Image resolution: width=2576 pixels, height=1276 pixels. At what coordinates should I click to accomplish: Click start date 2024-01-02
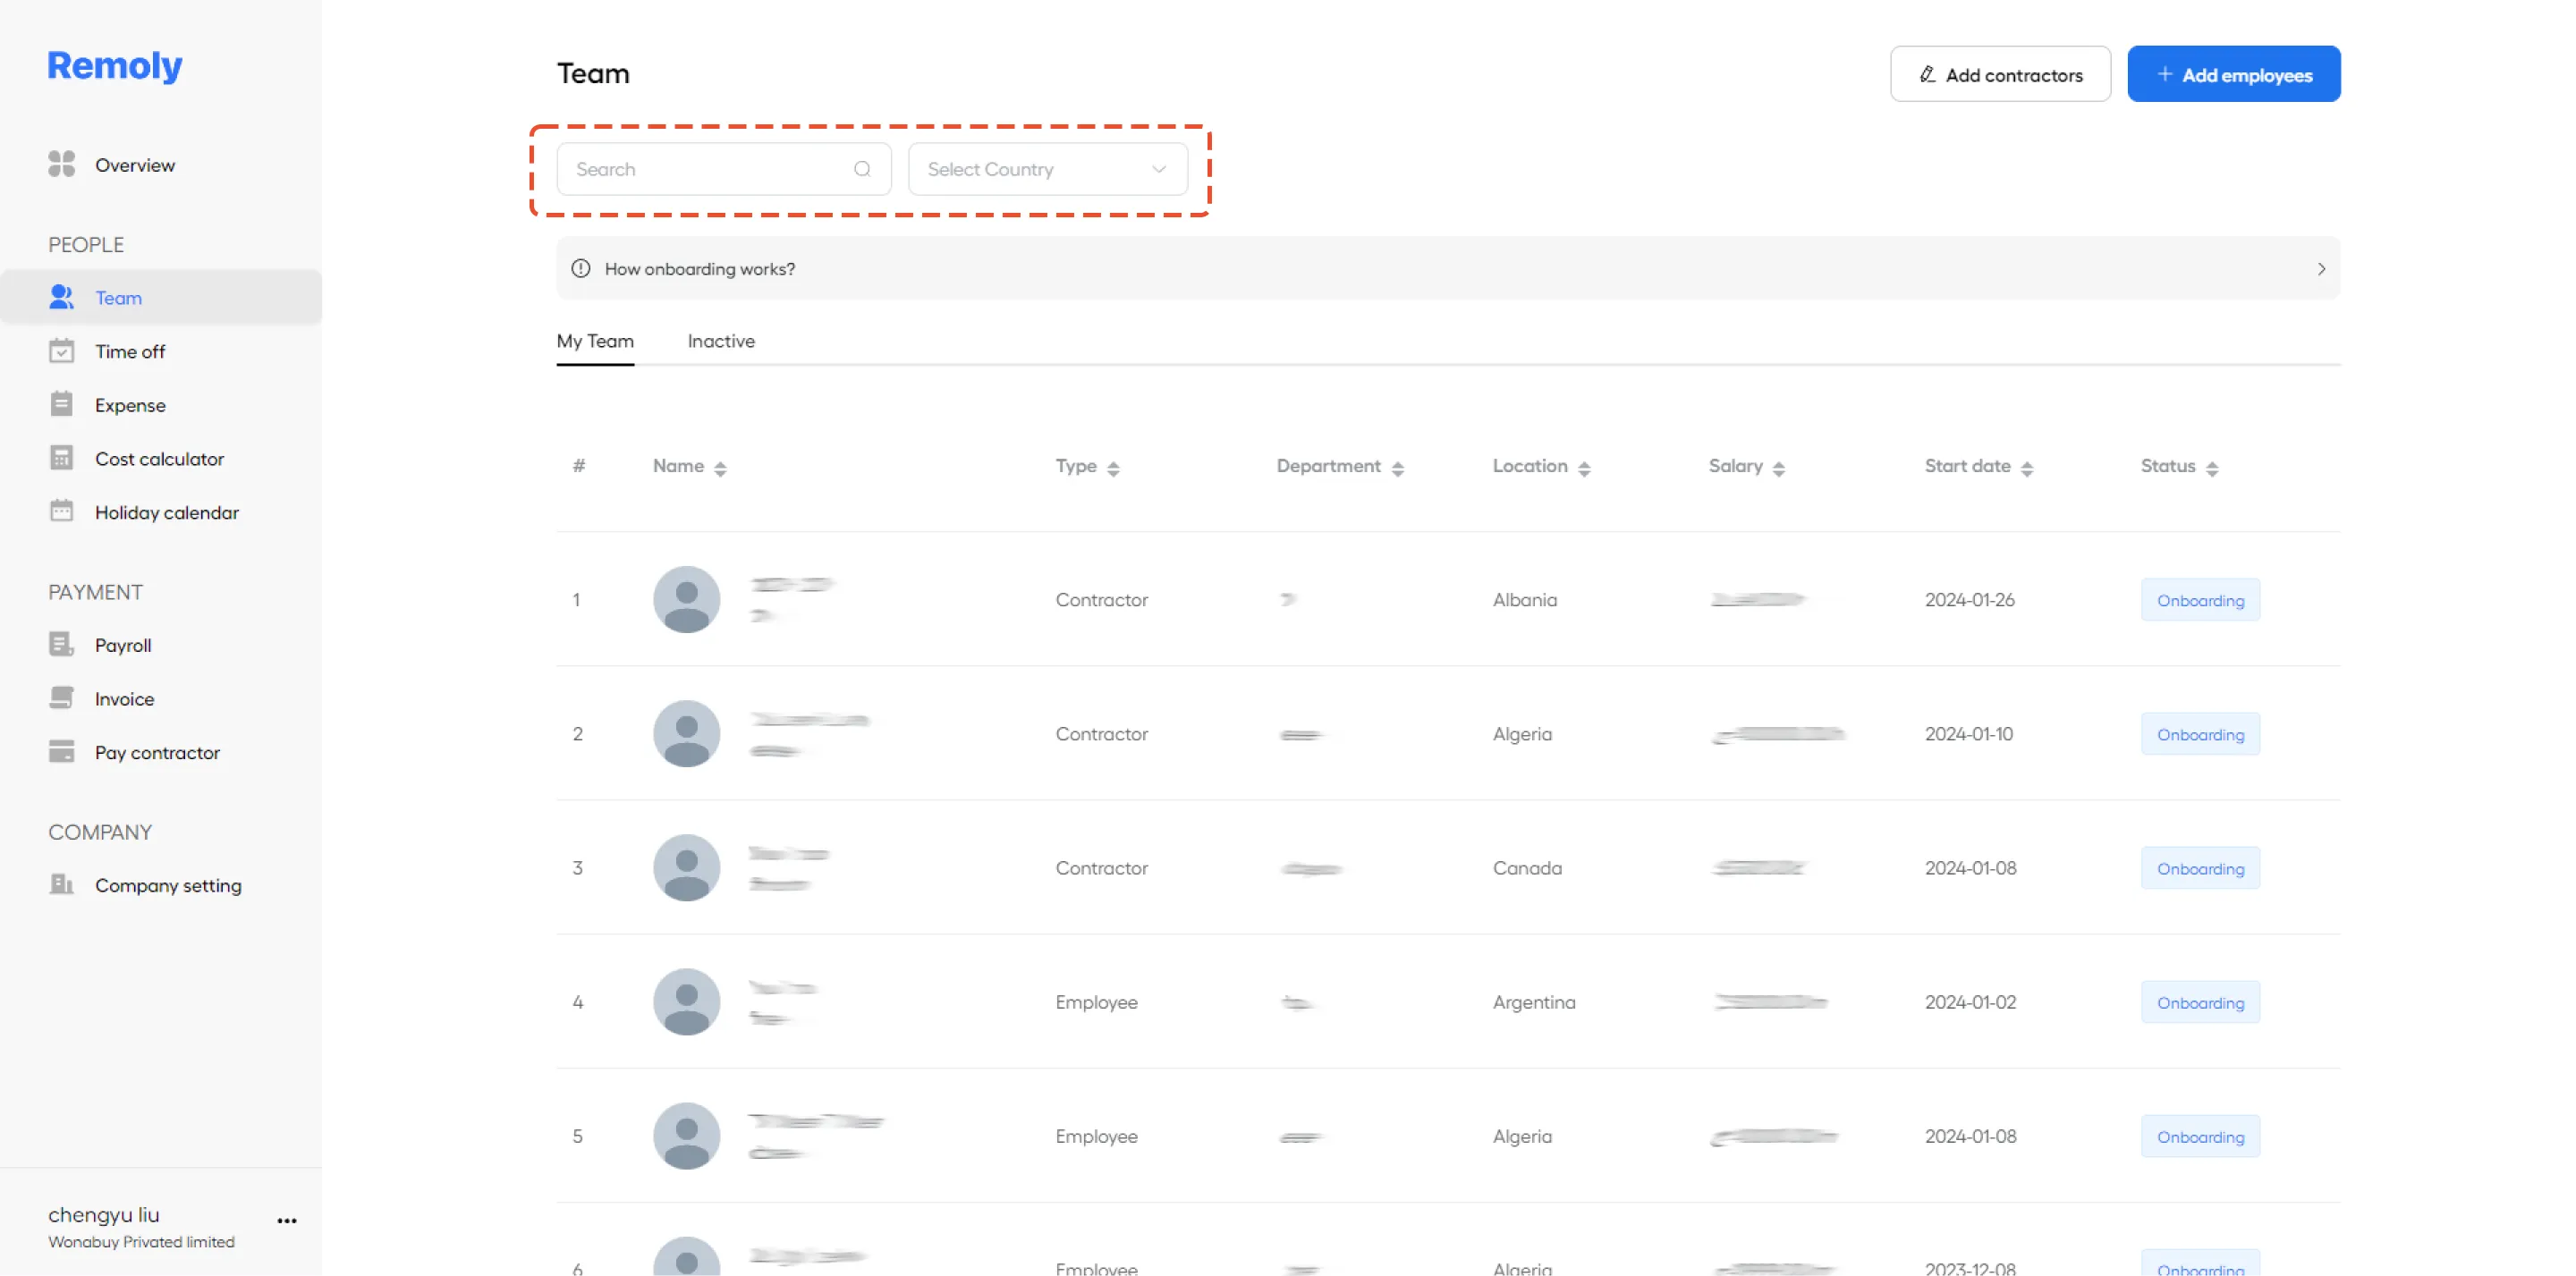click(1971, 1002)
